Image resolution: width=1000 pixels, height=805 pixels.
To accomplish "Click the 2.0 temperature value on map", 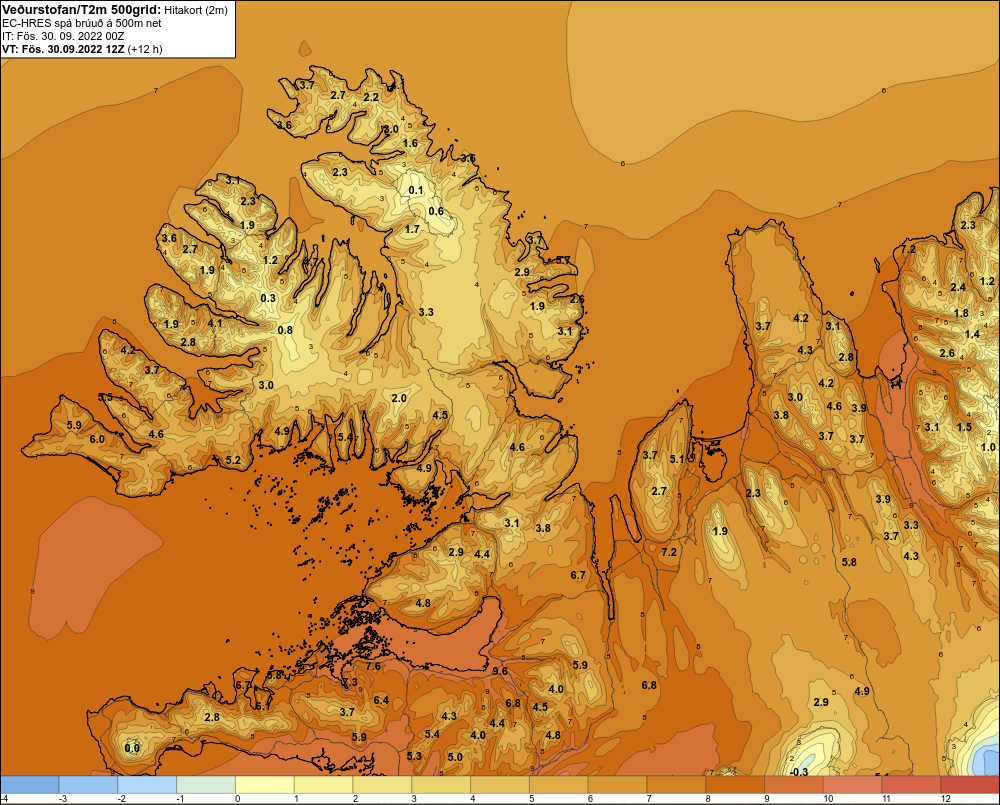I will click(x=399, y=398).
